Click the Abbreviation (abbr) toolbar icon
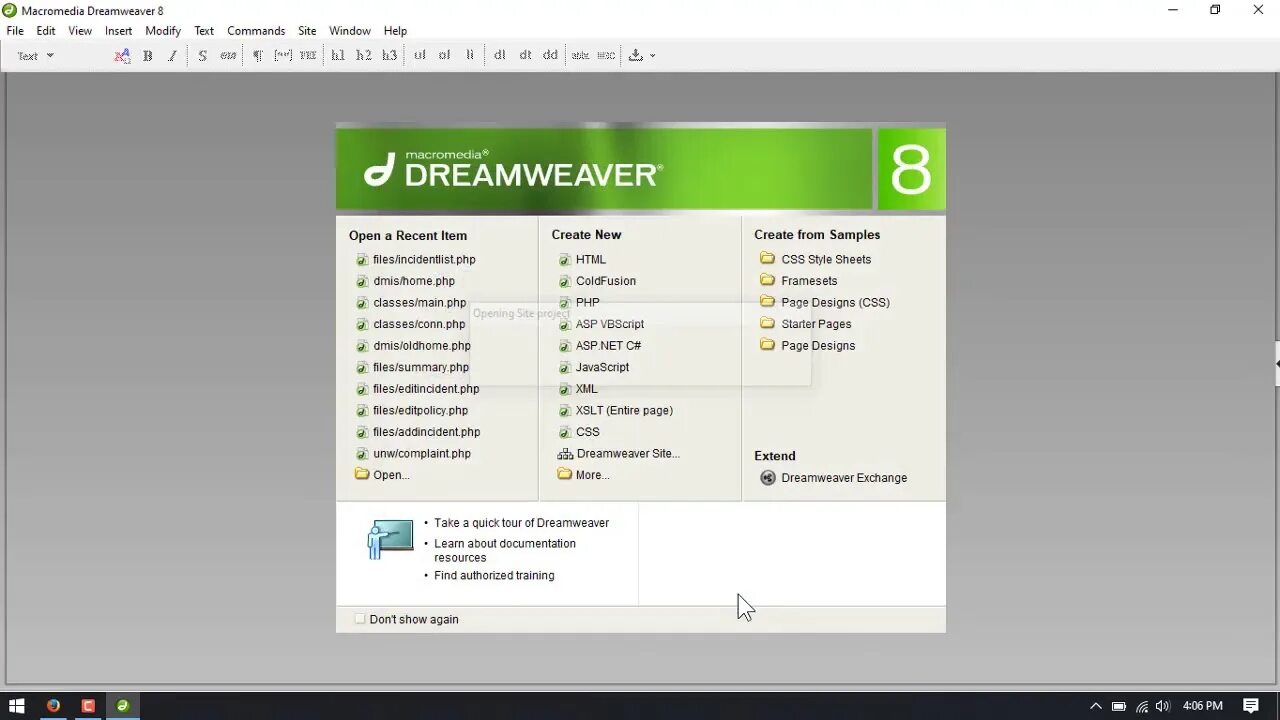This screenshot has width=1280, height=720. pyautogui.click(x=580, y=56)
